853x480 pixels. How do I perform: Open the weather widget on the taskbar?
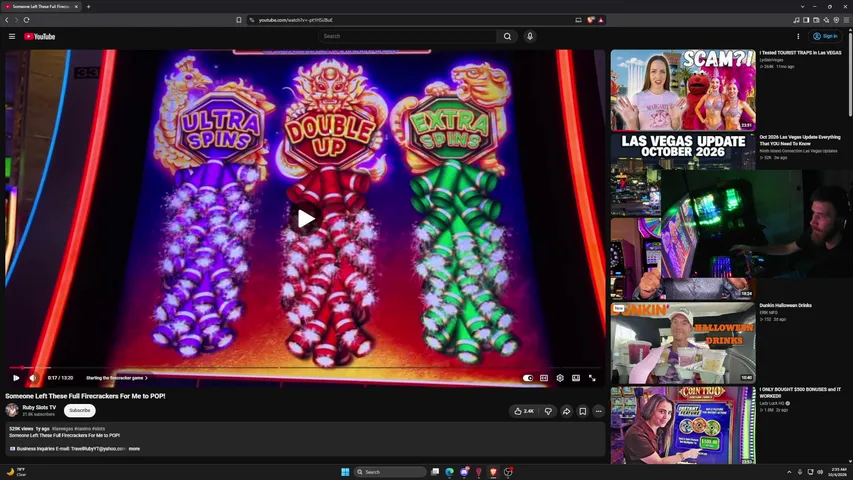16,472
